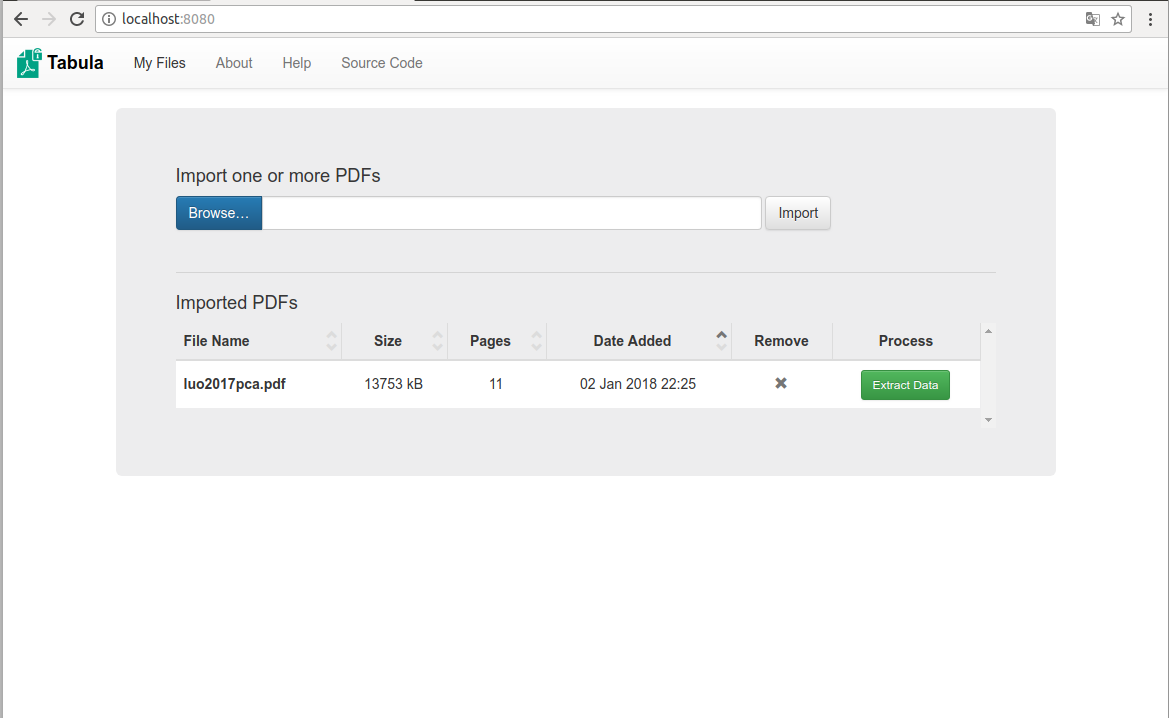1169x718 pixels.
Task: Click the Tabula brand name
Action: (x=75, y=63)
